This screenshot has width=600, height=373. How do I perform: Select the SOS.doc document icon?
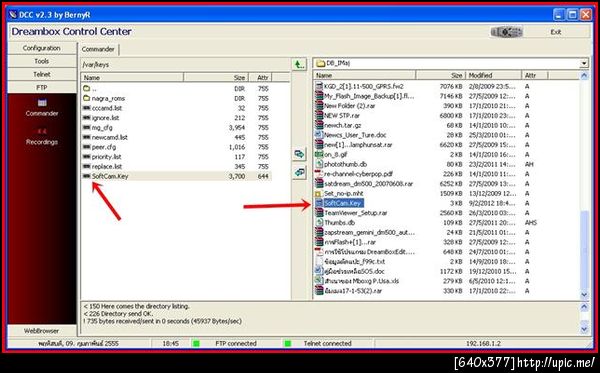click(319, 271)
